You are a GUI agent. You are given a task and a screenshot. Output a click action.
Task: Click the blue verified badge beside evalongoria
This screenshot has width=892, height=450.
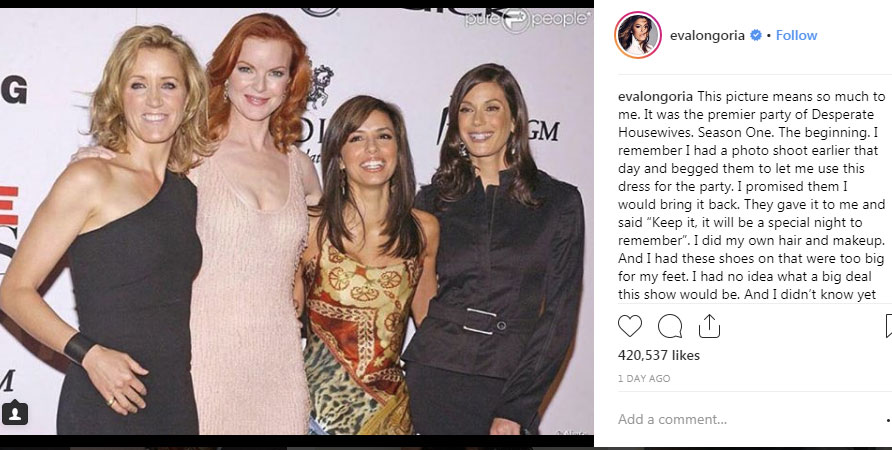coord(755,35)
